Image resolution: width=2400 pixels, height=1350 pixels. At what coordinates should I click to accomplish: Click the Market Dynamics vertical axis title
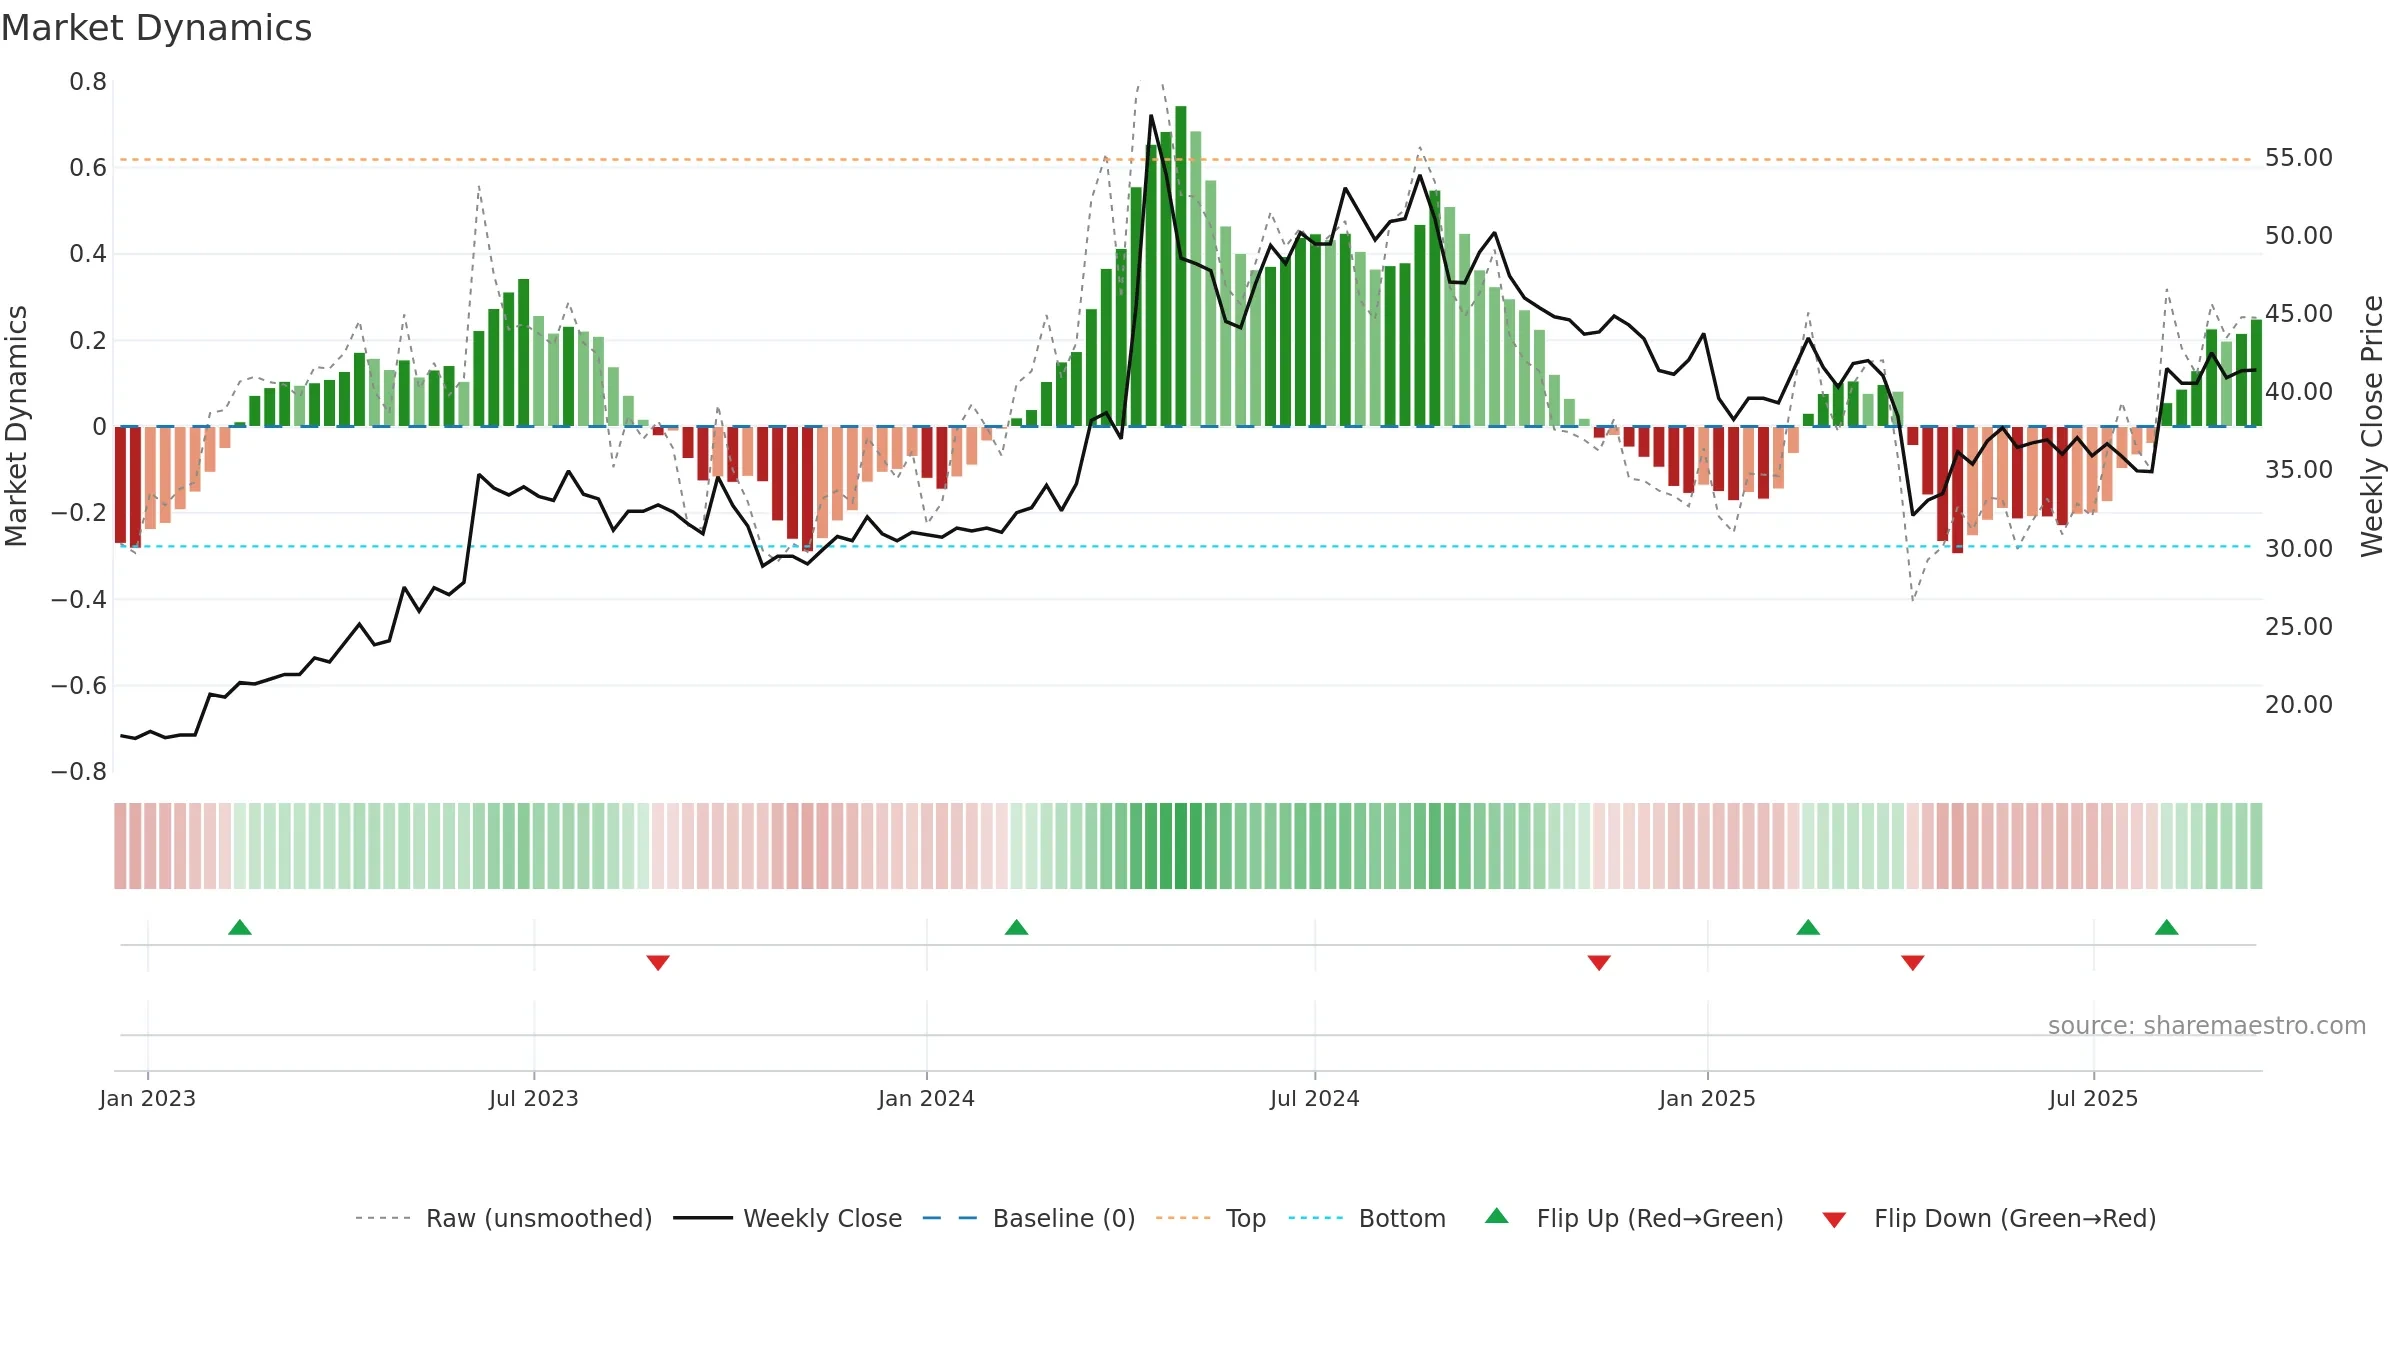coord(16,426)
